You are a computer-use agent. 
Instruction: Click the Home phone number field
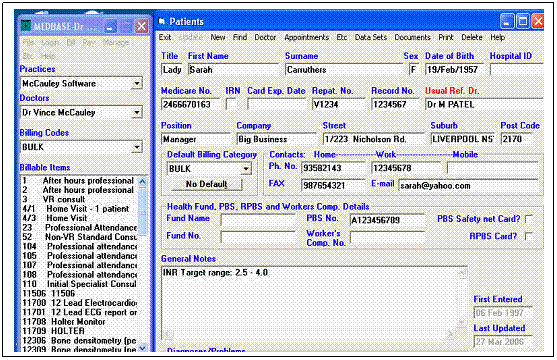tap(333, 168)
